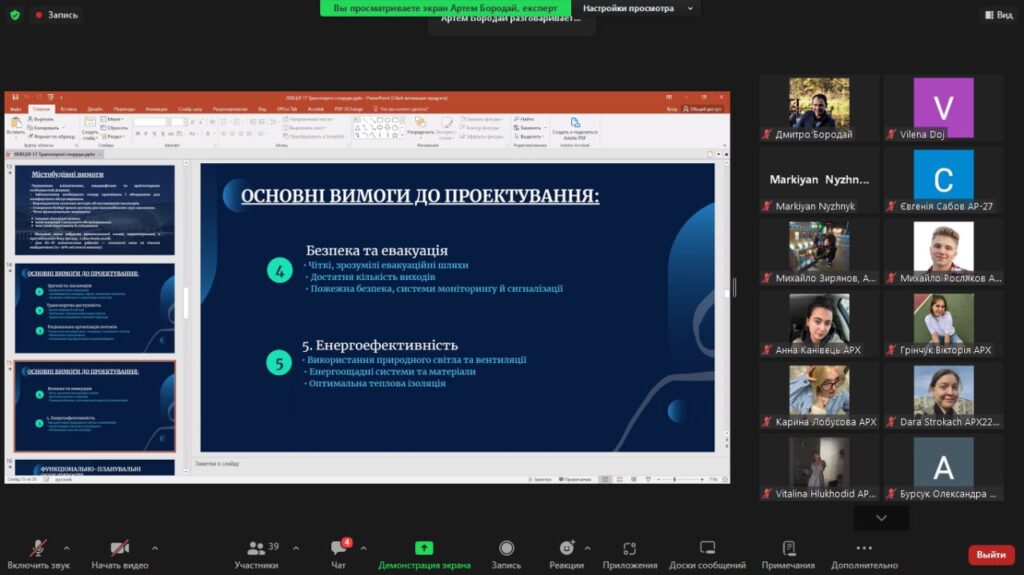Click the green encryption shield icon
This screenshot has width=1024, height=575.
pyautogui.click(x=14, y=15)
